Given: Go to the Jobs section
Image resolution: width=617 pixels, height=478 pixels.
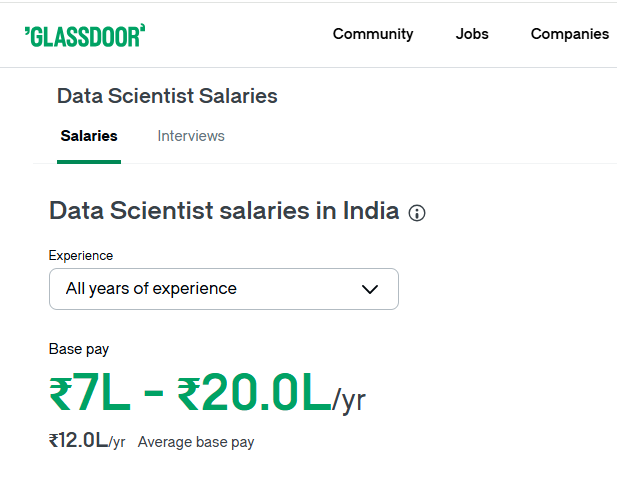Looking at the screenshot, I should [472, 34].
